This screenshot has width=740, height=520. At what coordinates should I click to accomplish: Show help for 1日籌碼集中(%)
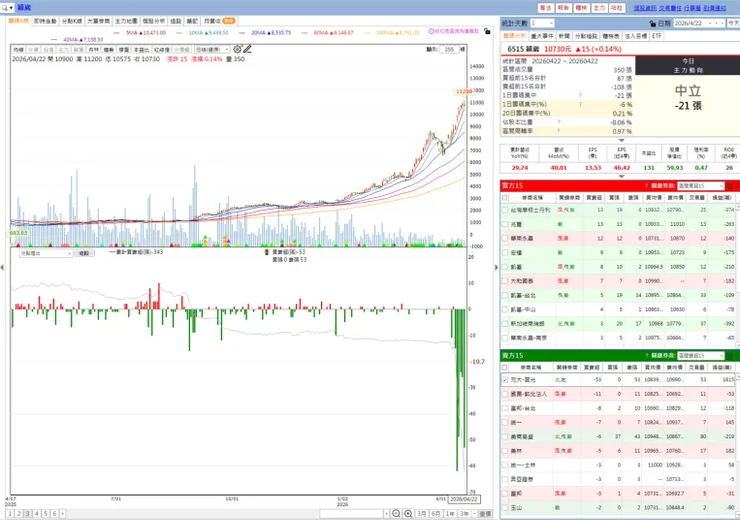tap(580, 104)
